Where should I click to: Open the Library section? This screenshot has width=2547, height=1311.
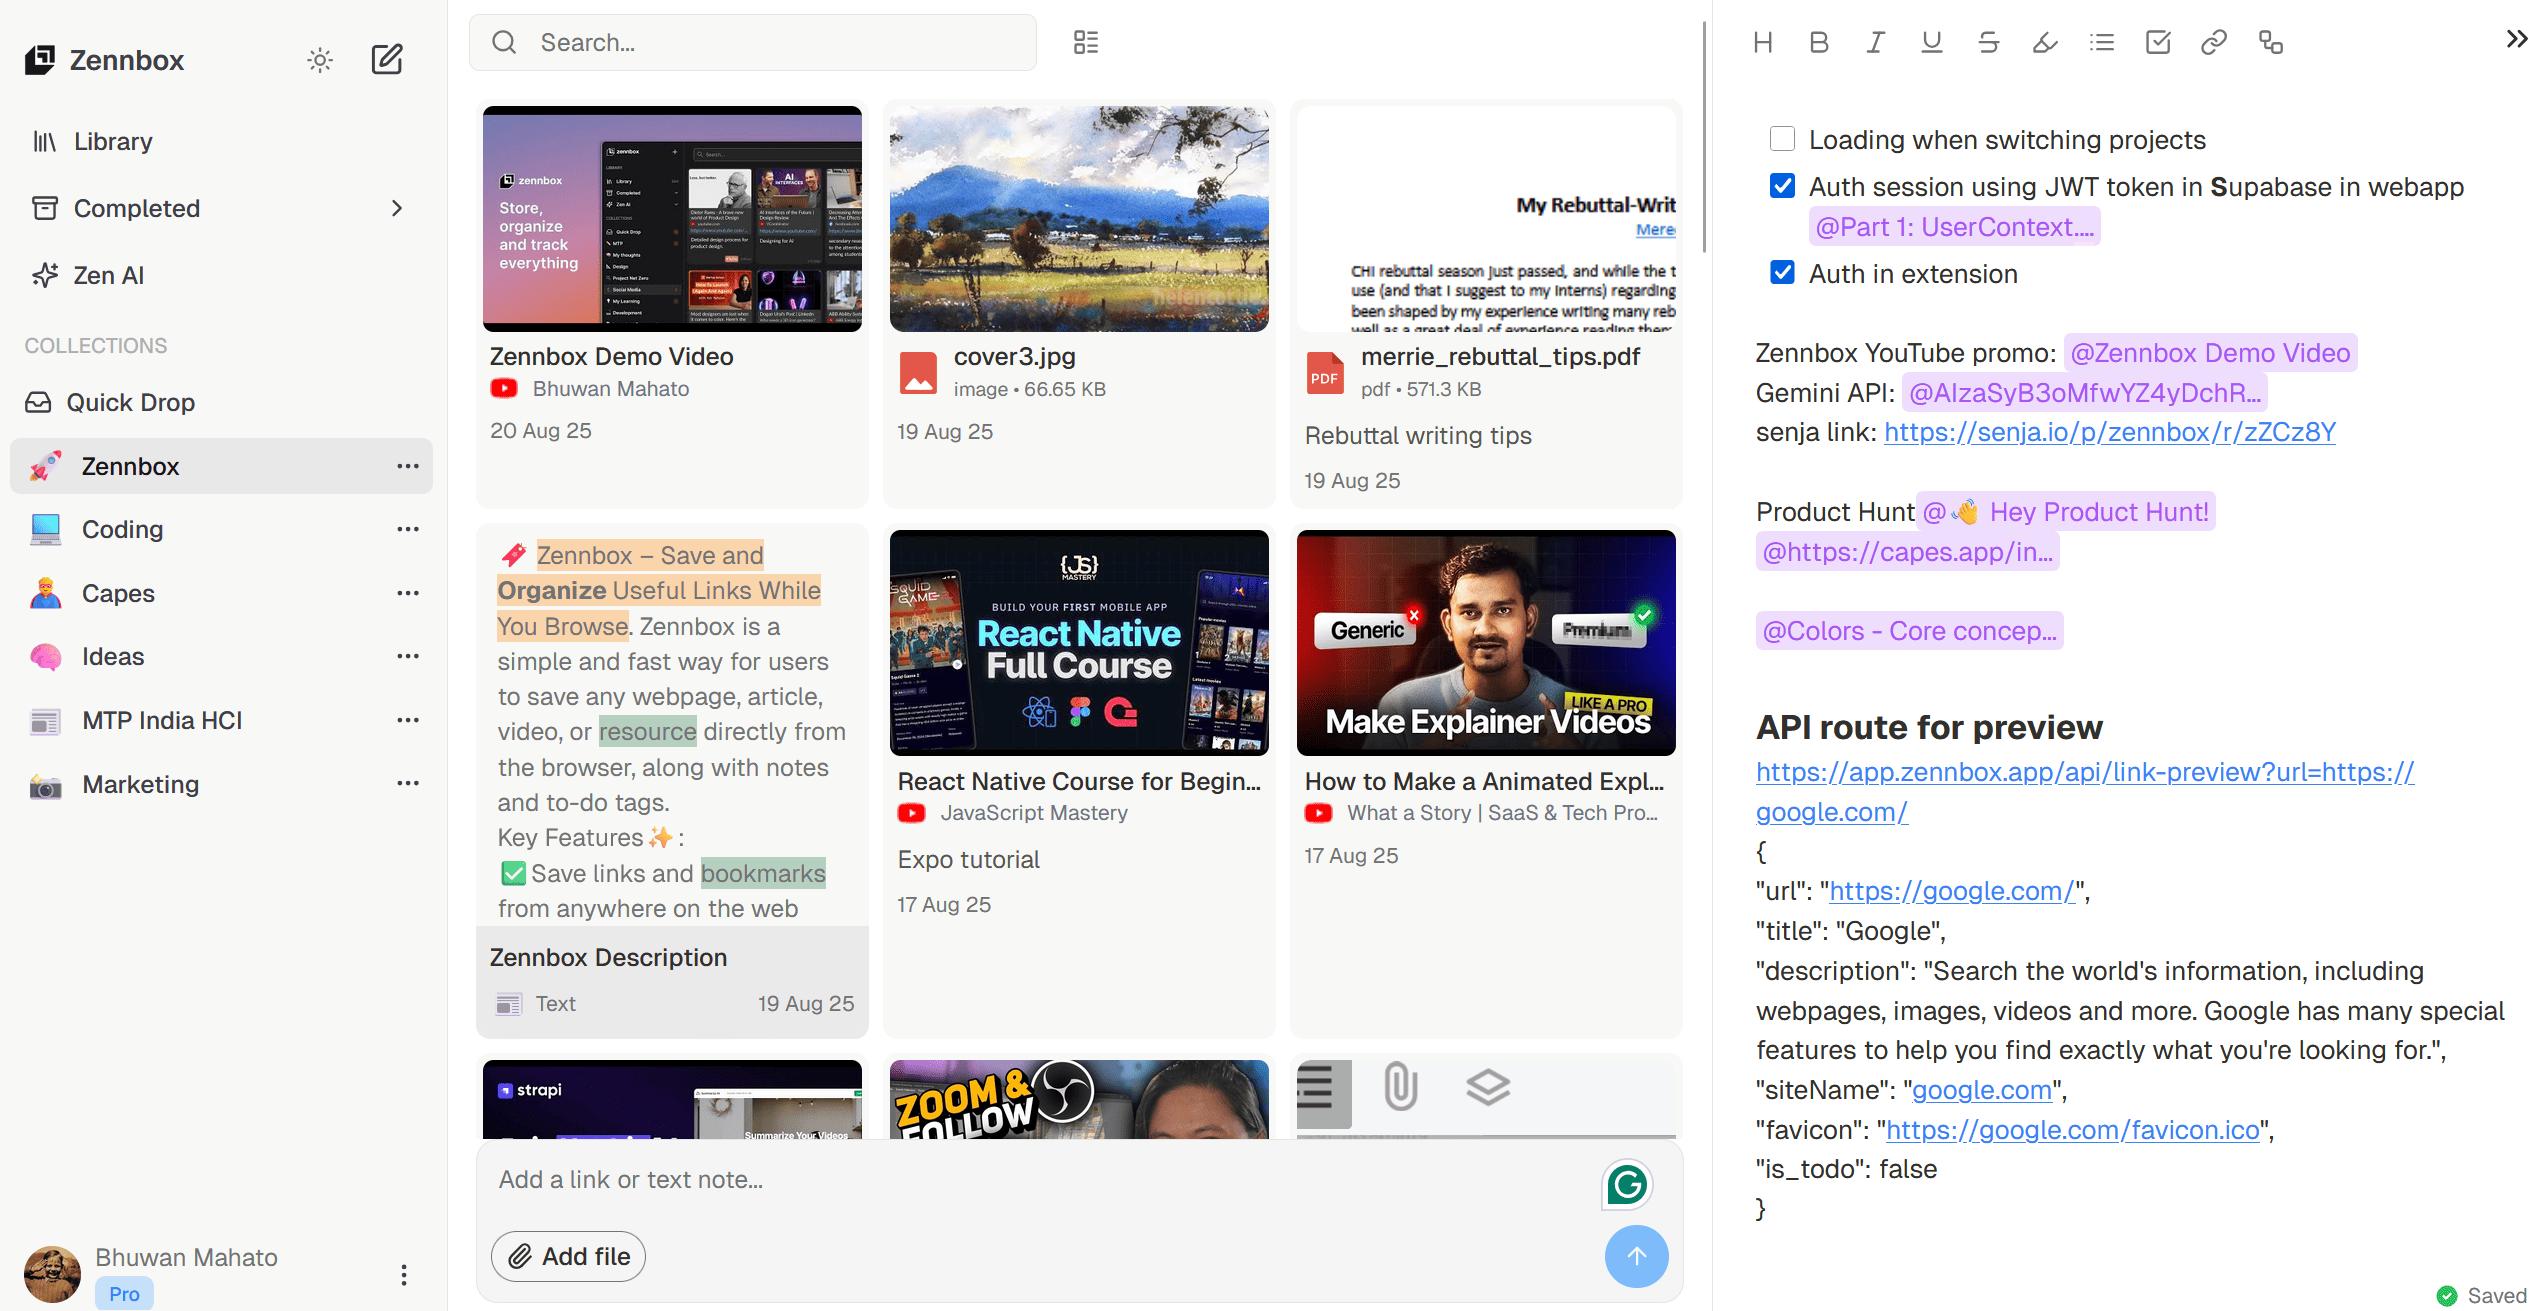point(112,141)
